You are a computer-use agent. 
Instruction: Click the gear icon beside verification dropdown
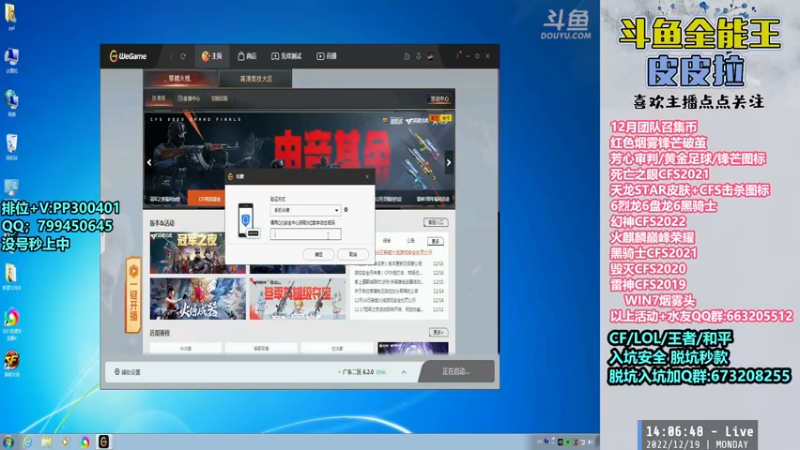(x=346, y=210)
